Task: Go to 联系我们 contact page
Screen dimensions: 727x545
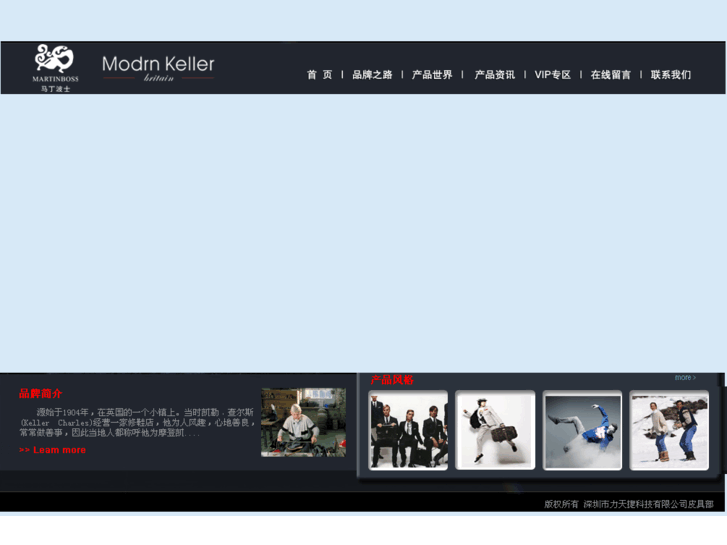Action: click(671, 75)
